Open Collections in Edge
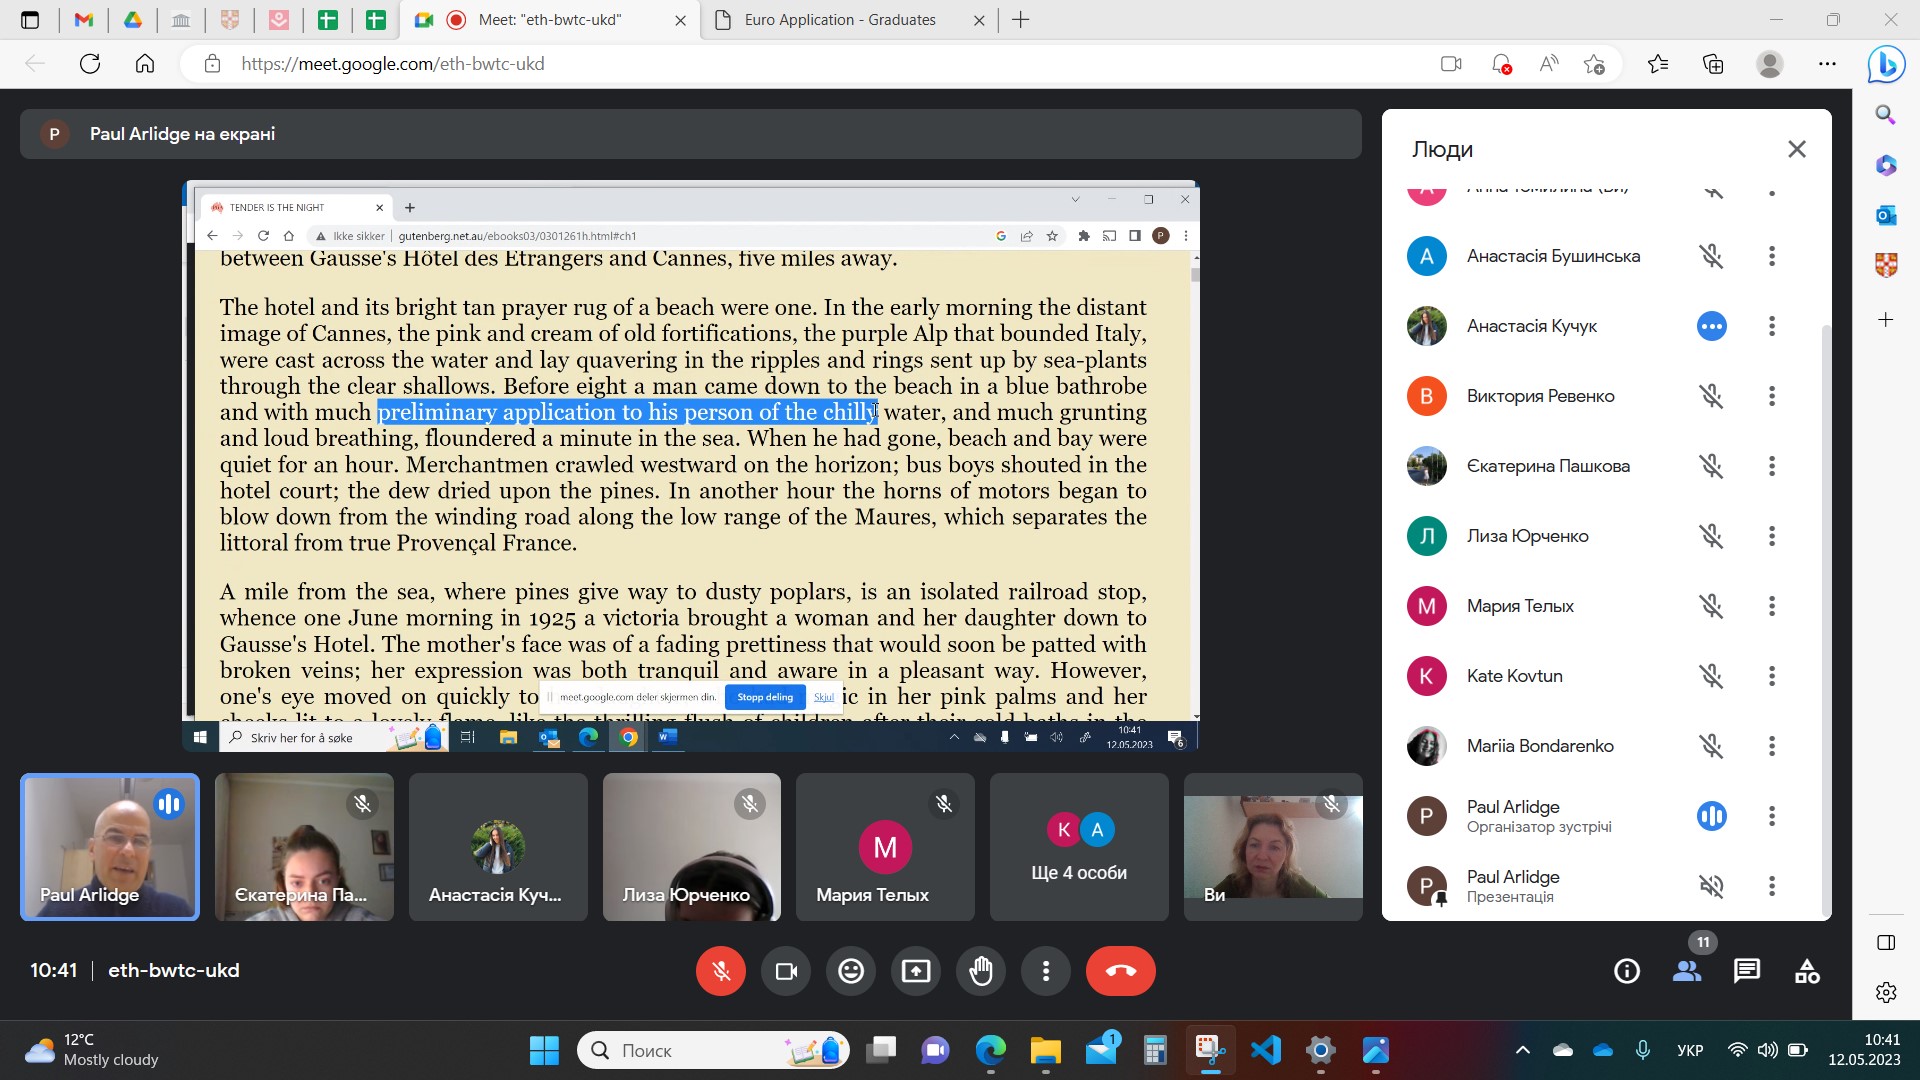 coord(1713,64)
